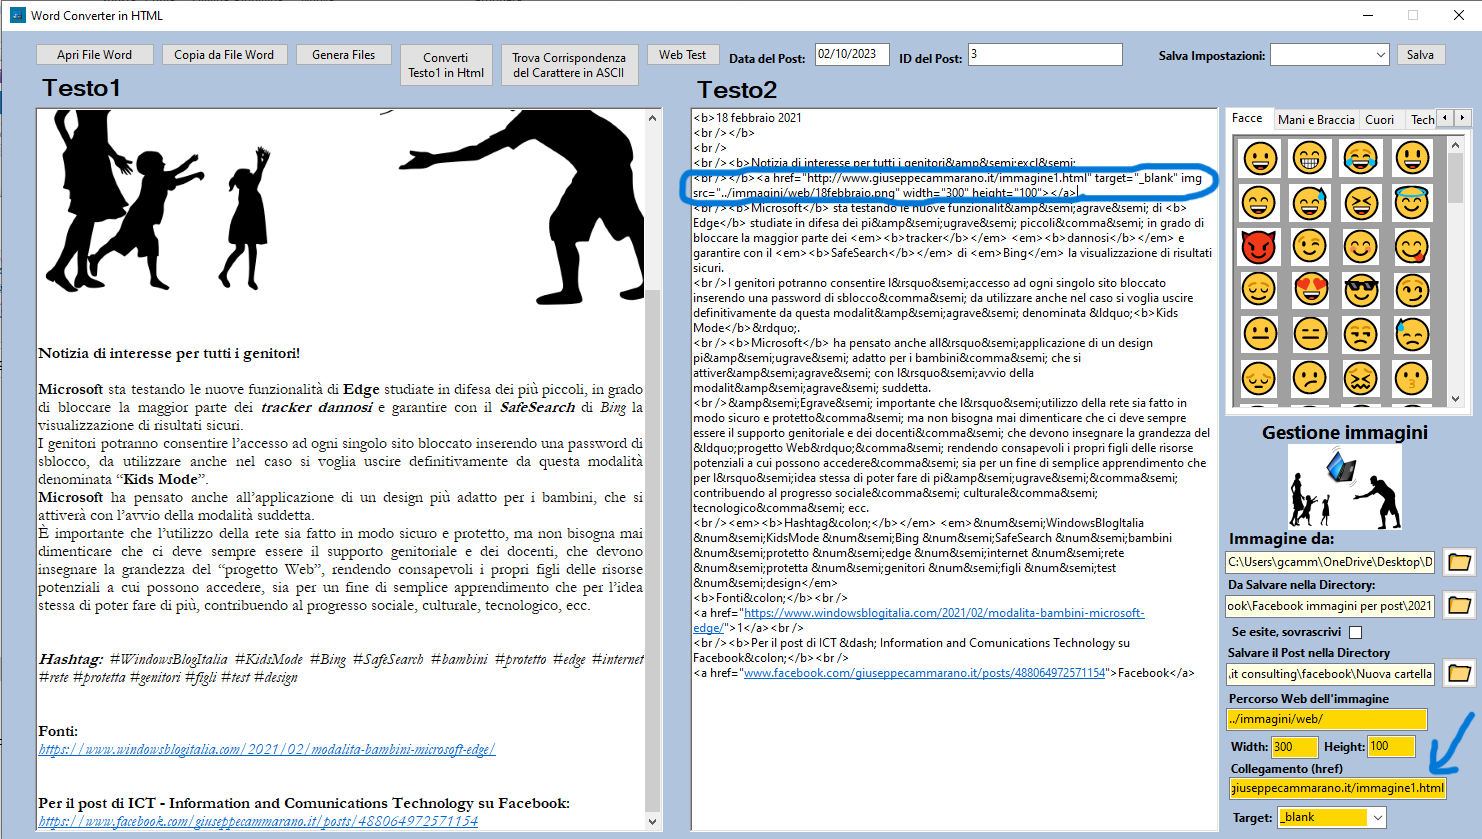Toggle the 'Se esite, sovrascrivi' checkbox
The image size is (1482, 839).
1355,632
